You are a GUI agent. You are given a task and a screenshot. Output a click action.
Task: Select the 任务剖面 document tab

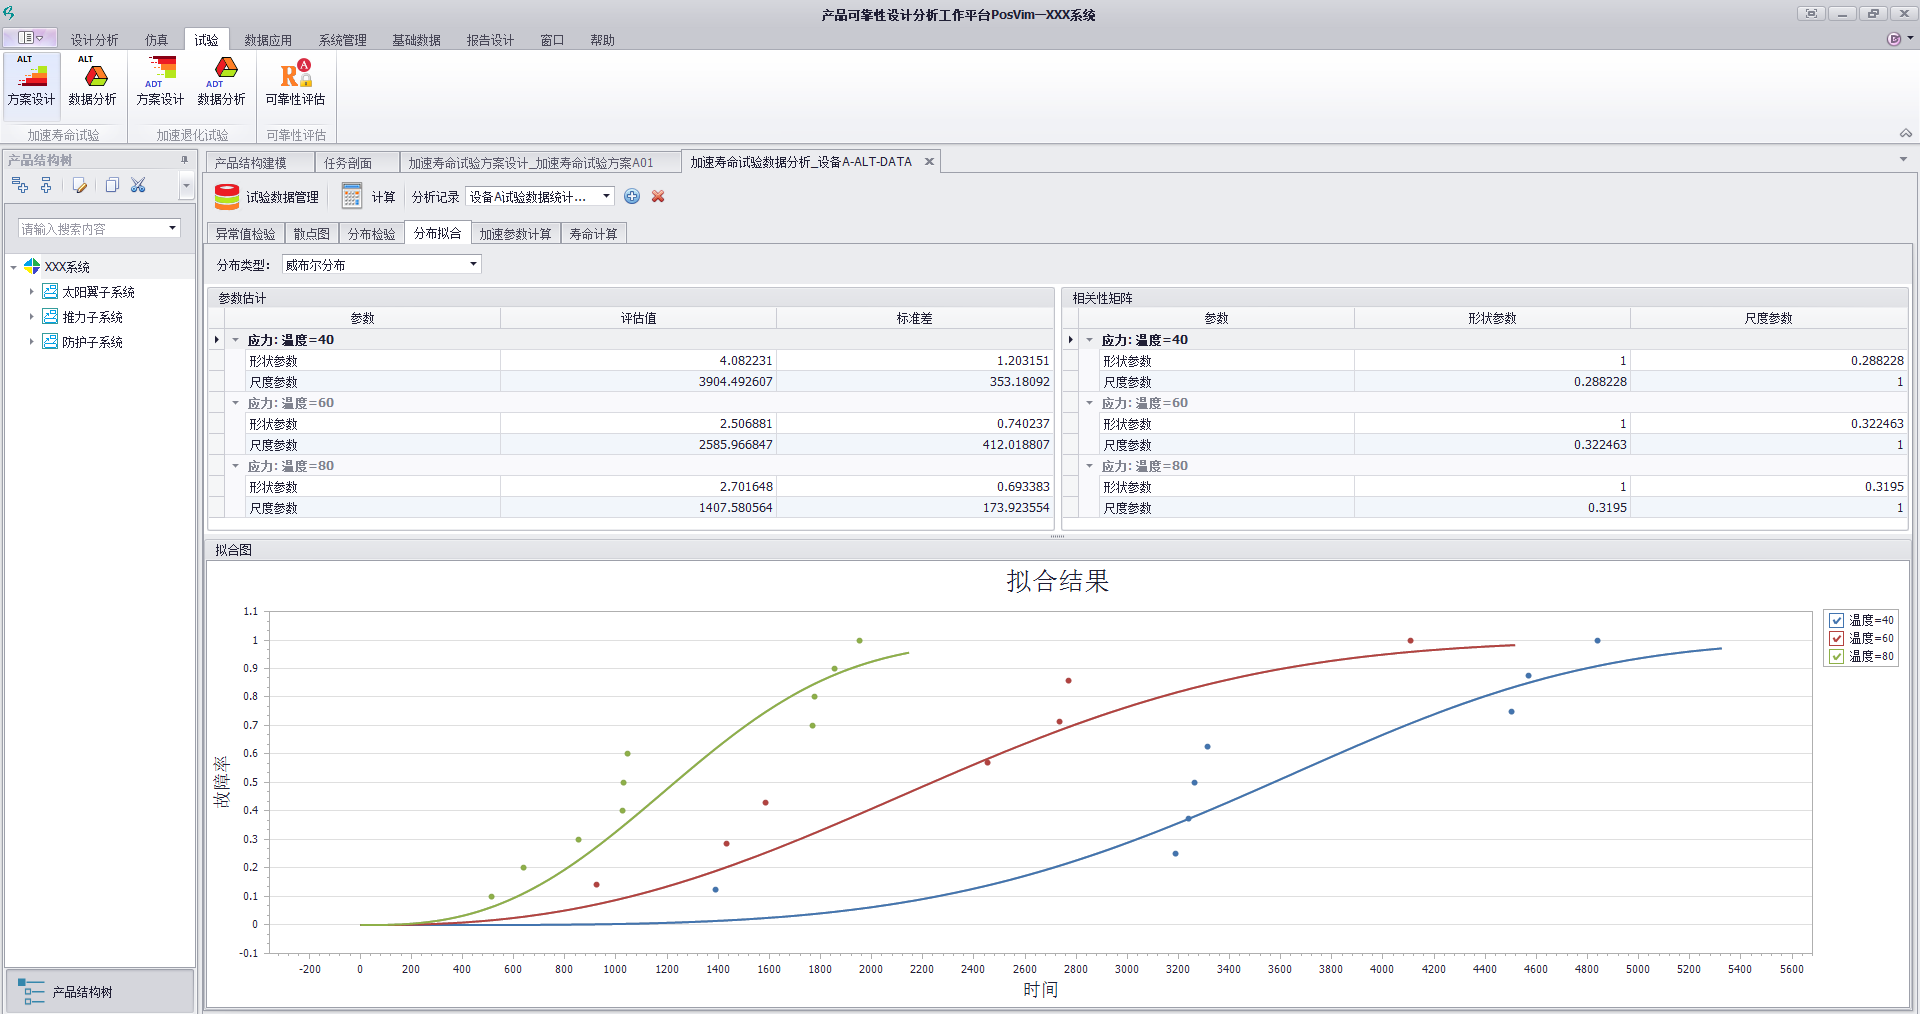[348, 163]
